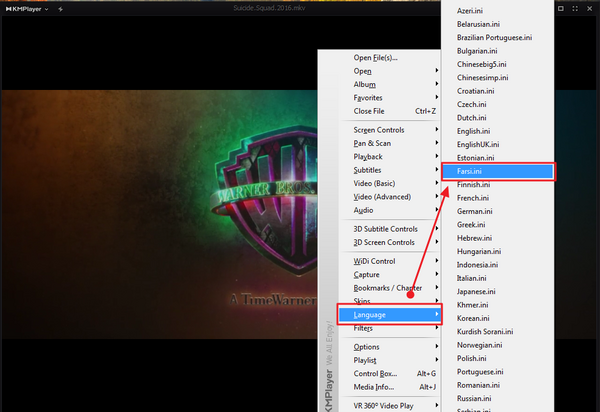This screenshot has width=600, height=412.
Task: Click the maximize window icon
Action: click(x=561, y=8)
